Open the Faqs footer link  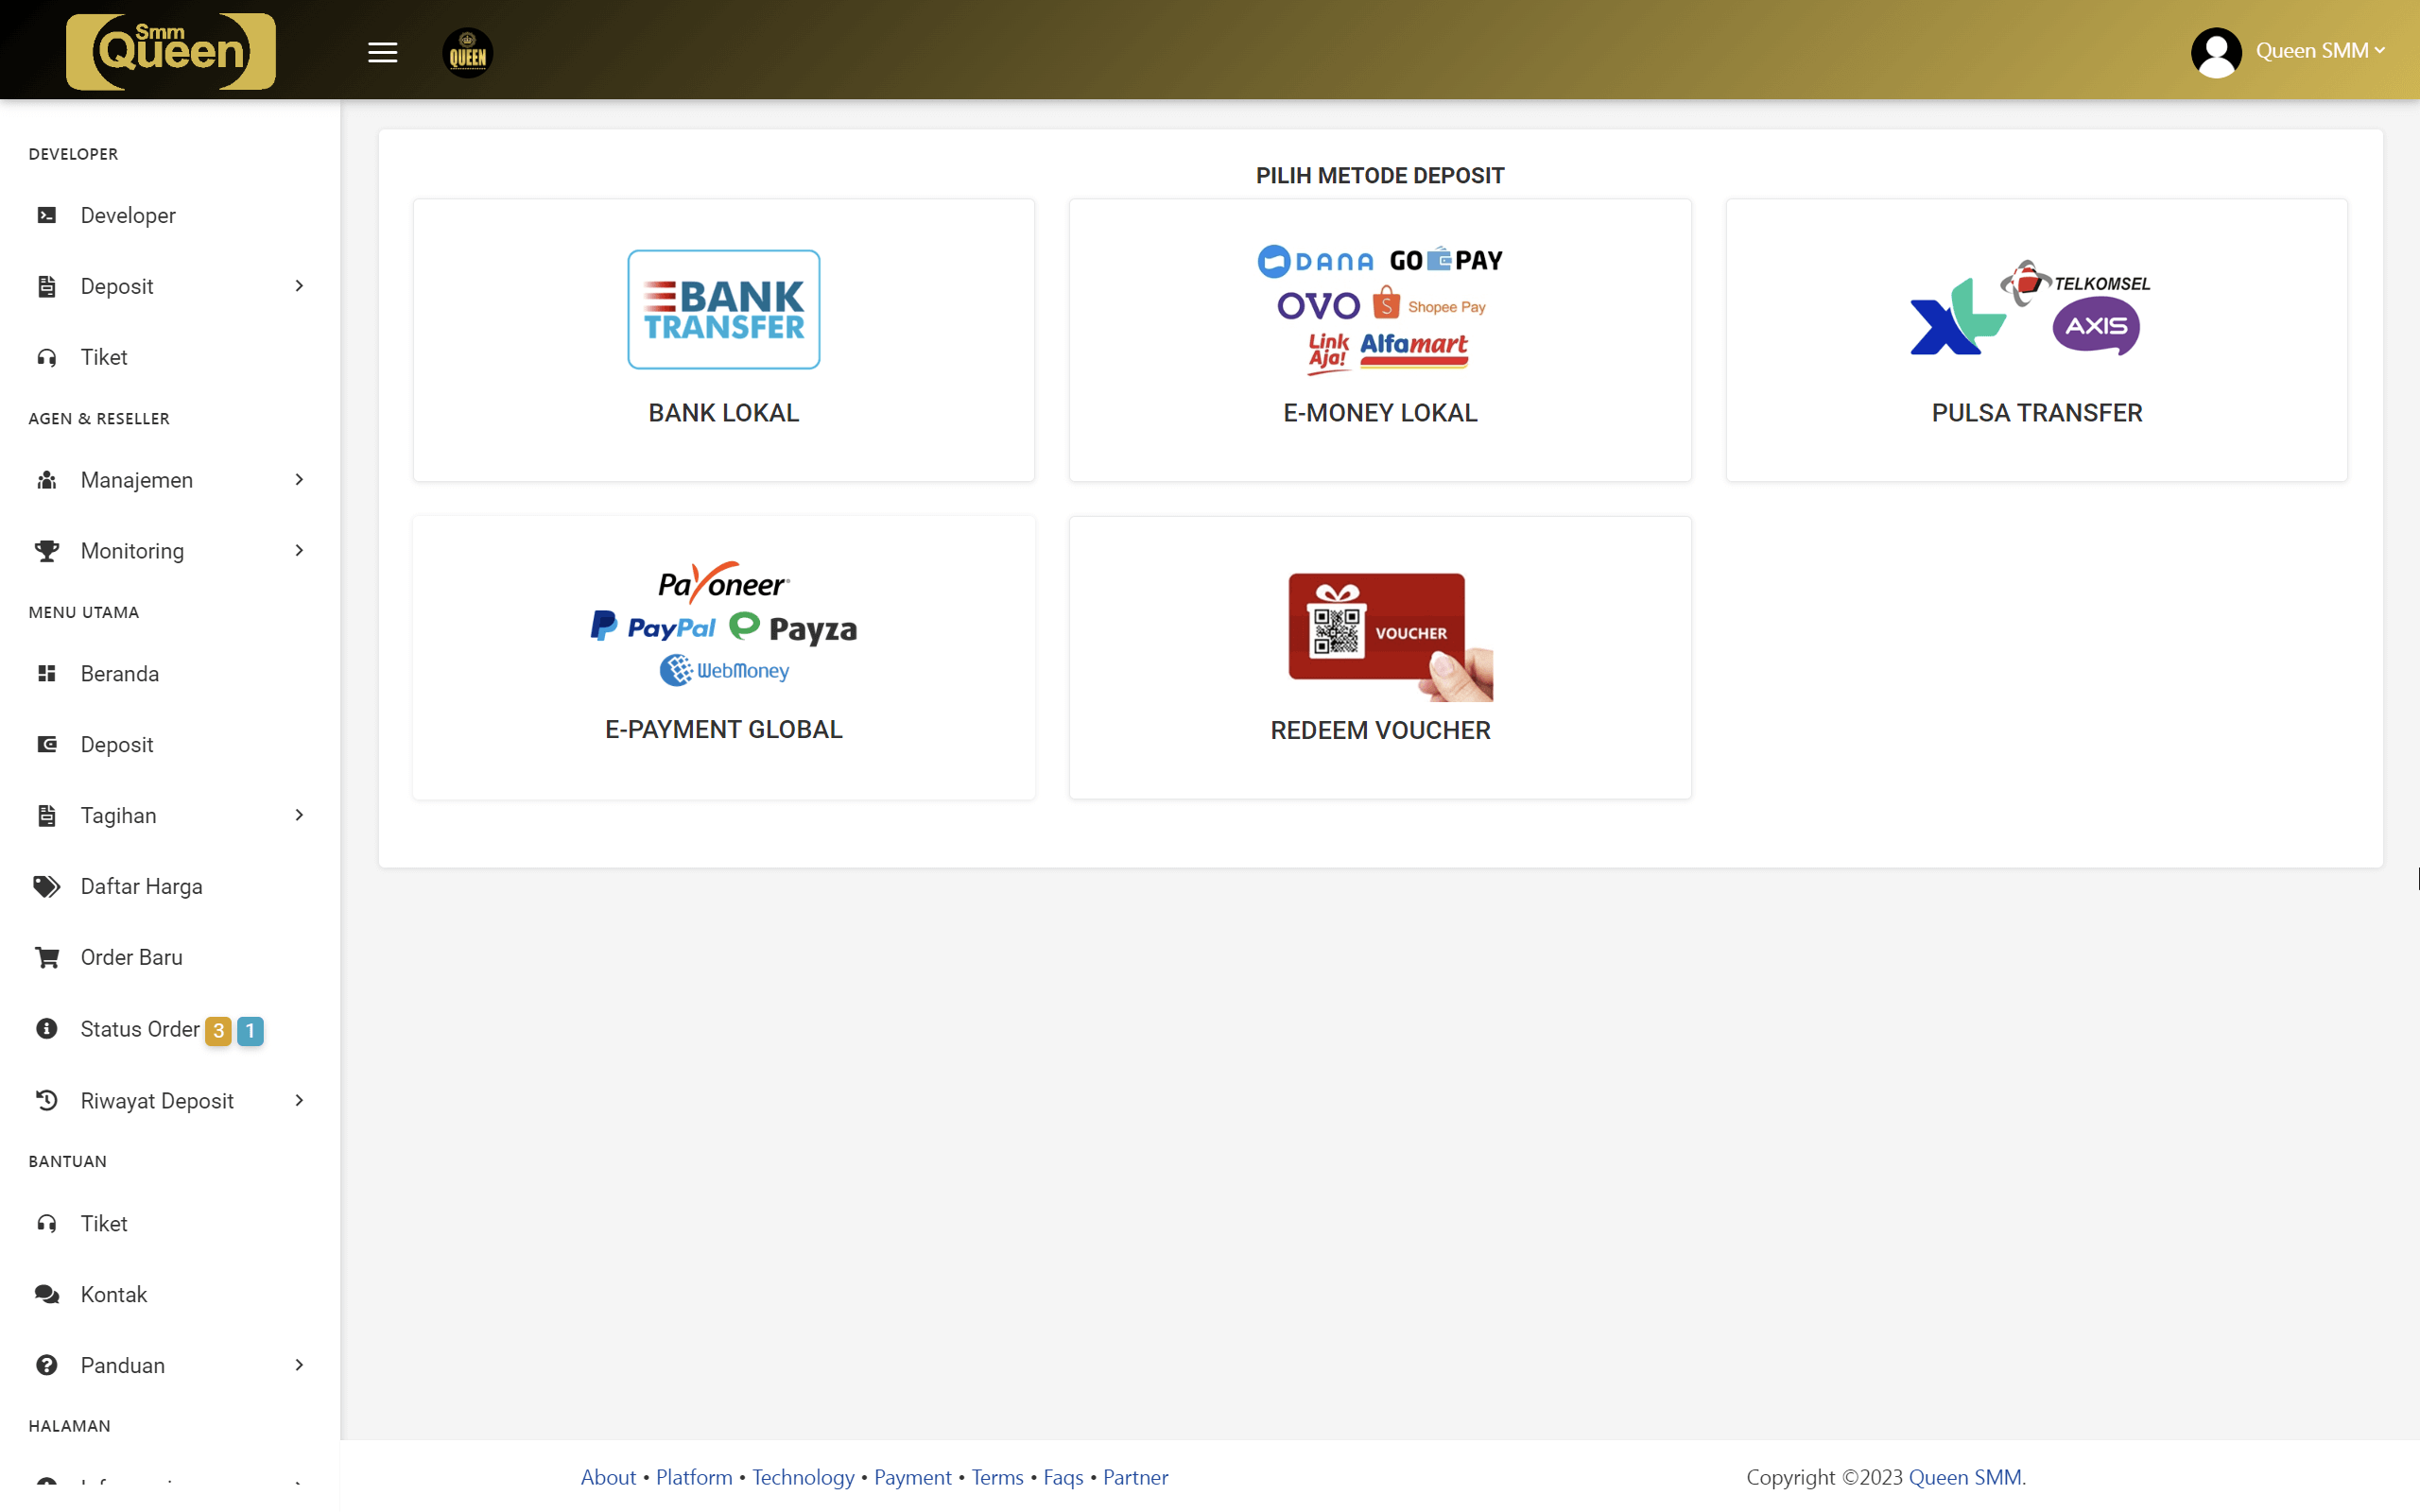1063,1478
